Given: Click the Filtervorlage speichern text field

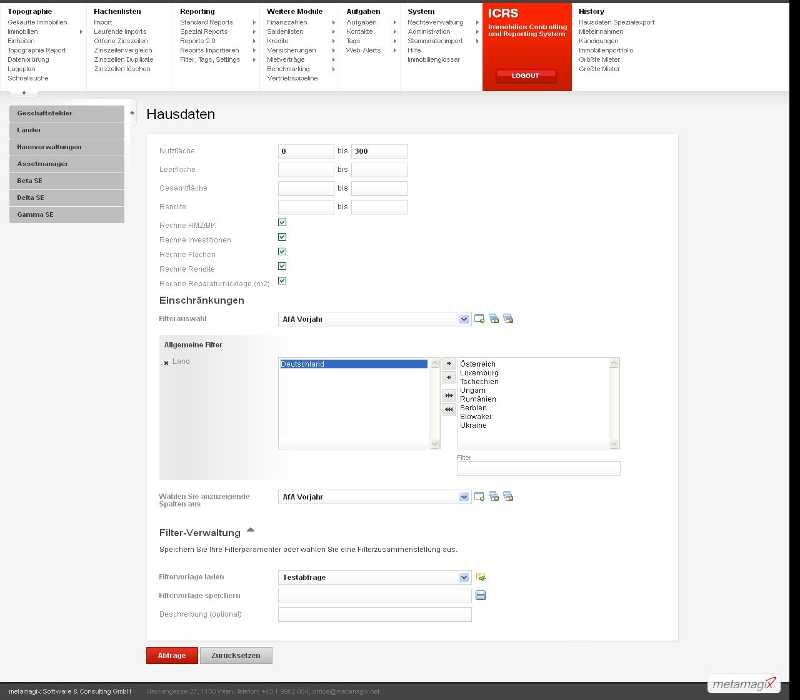Looking at the screenshot, I should pos(375,595).
